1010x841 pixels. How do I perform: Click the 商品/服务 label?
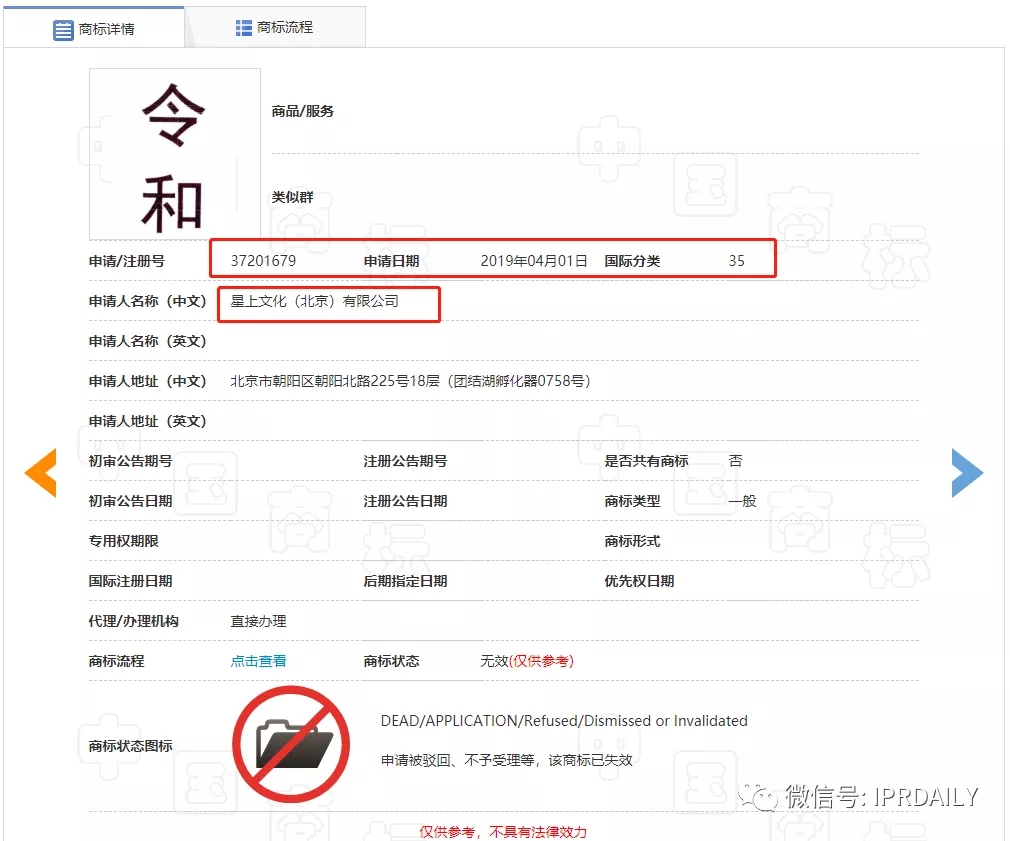[303, 111]
